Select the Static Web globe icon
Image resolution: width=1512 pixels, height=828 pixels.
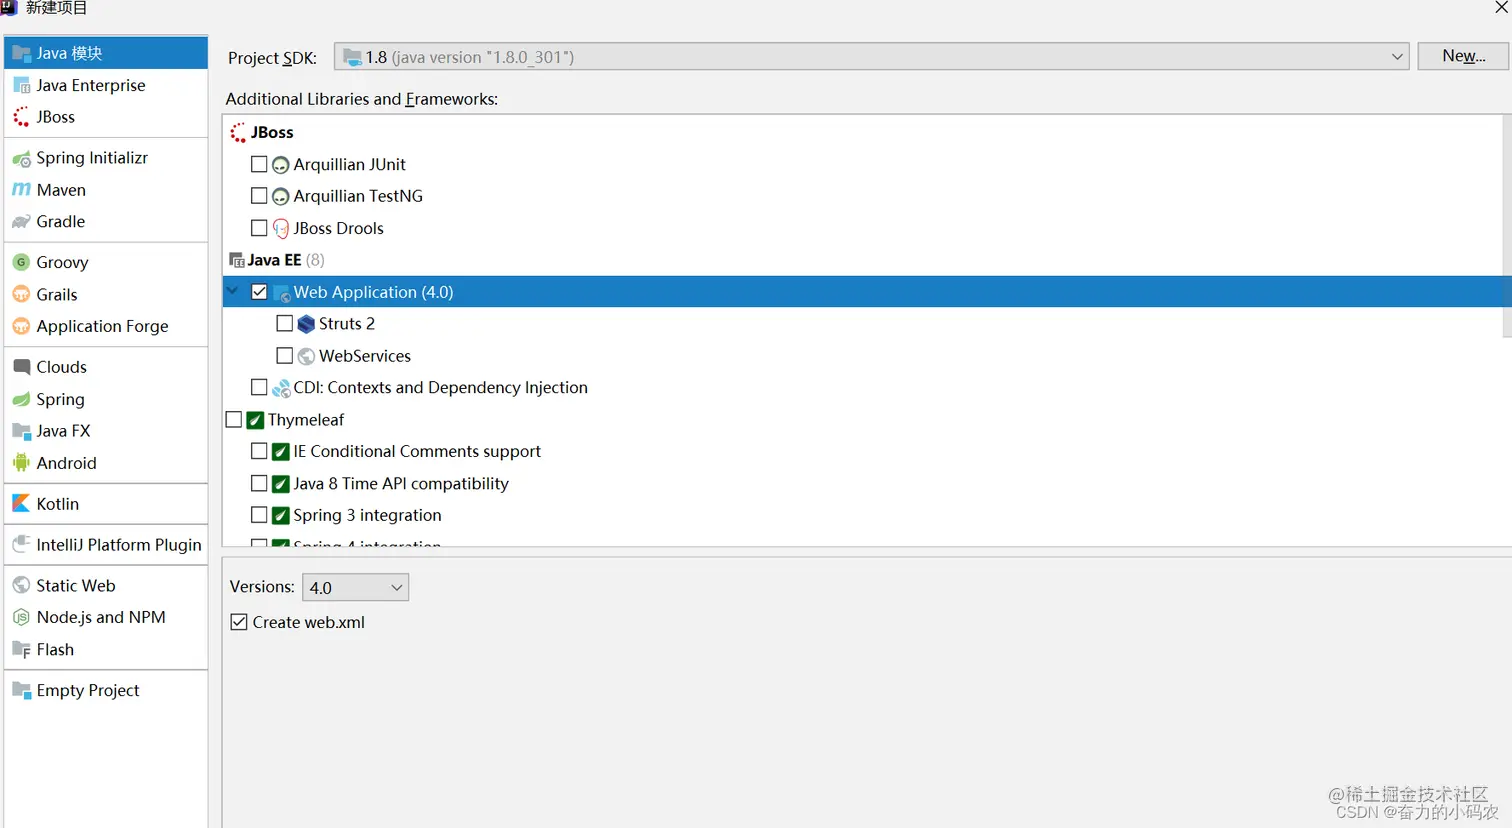(21, 585)
